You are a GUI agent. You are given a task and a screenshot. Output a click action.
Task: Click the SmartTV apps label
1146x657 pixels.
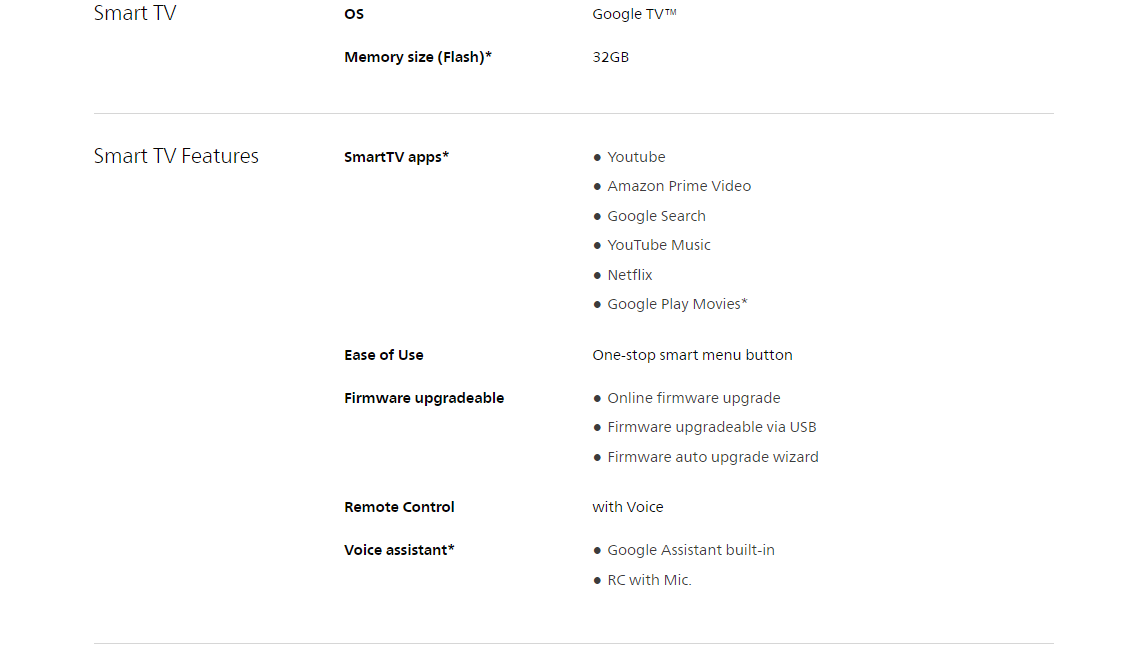396,157
